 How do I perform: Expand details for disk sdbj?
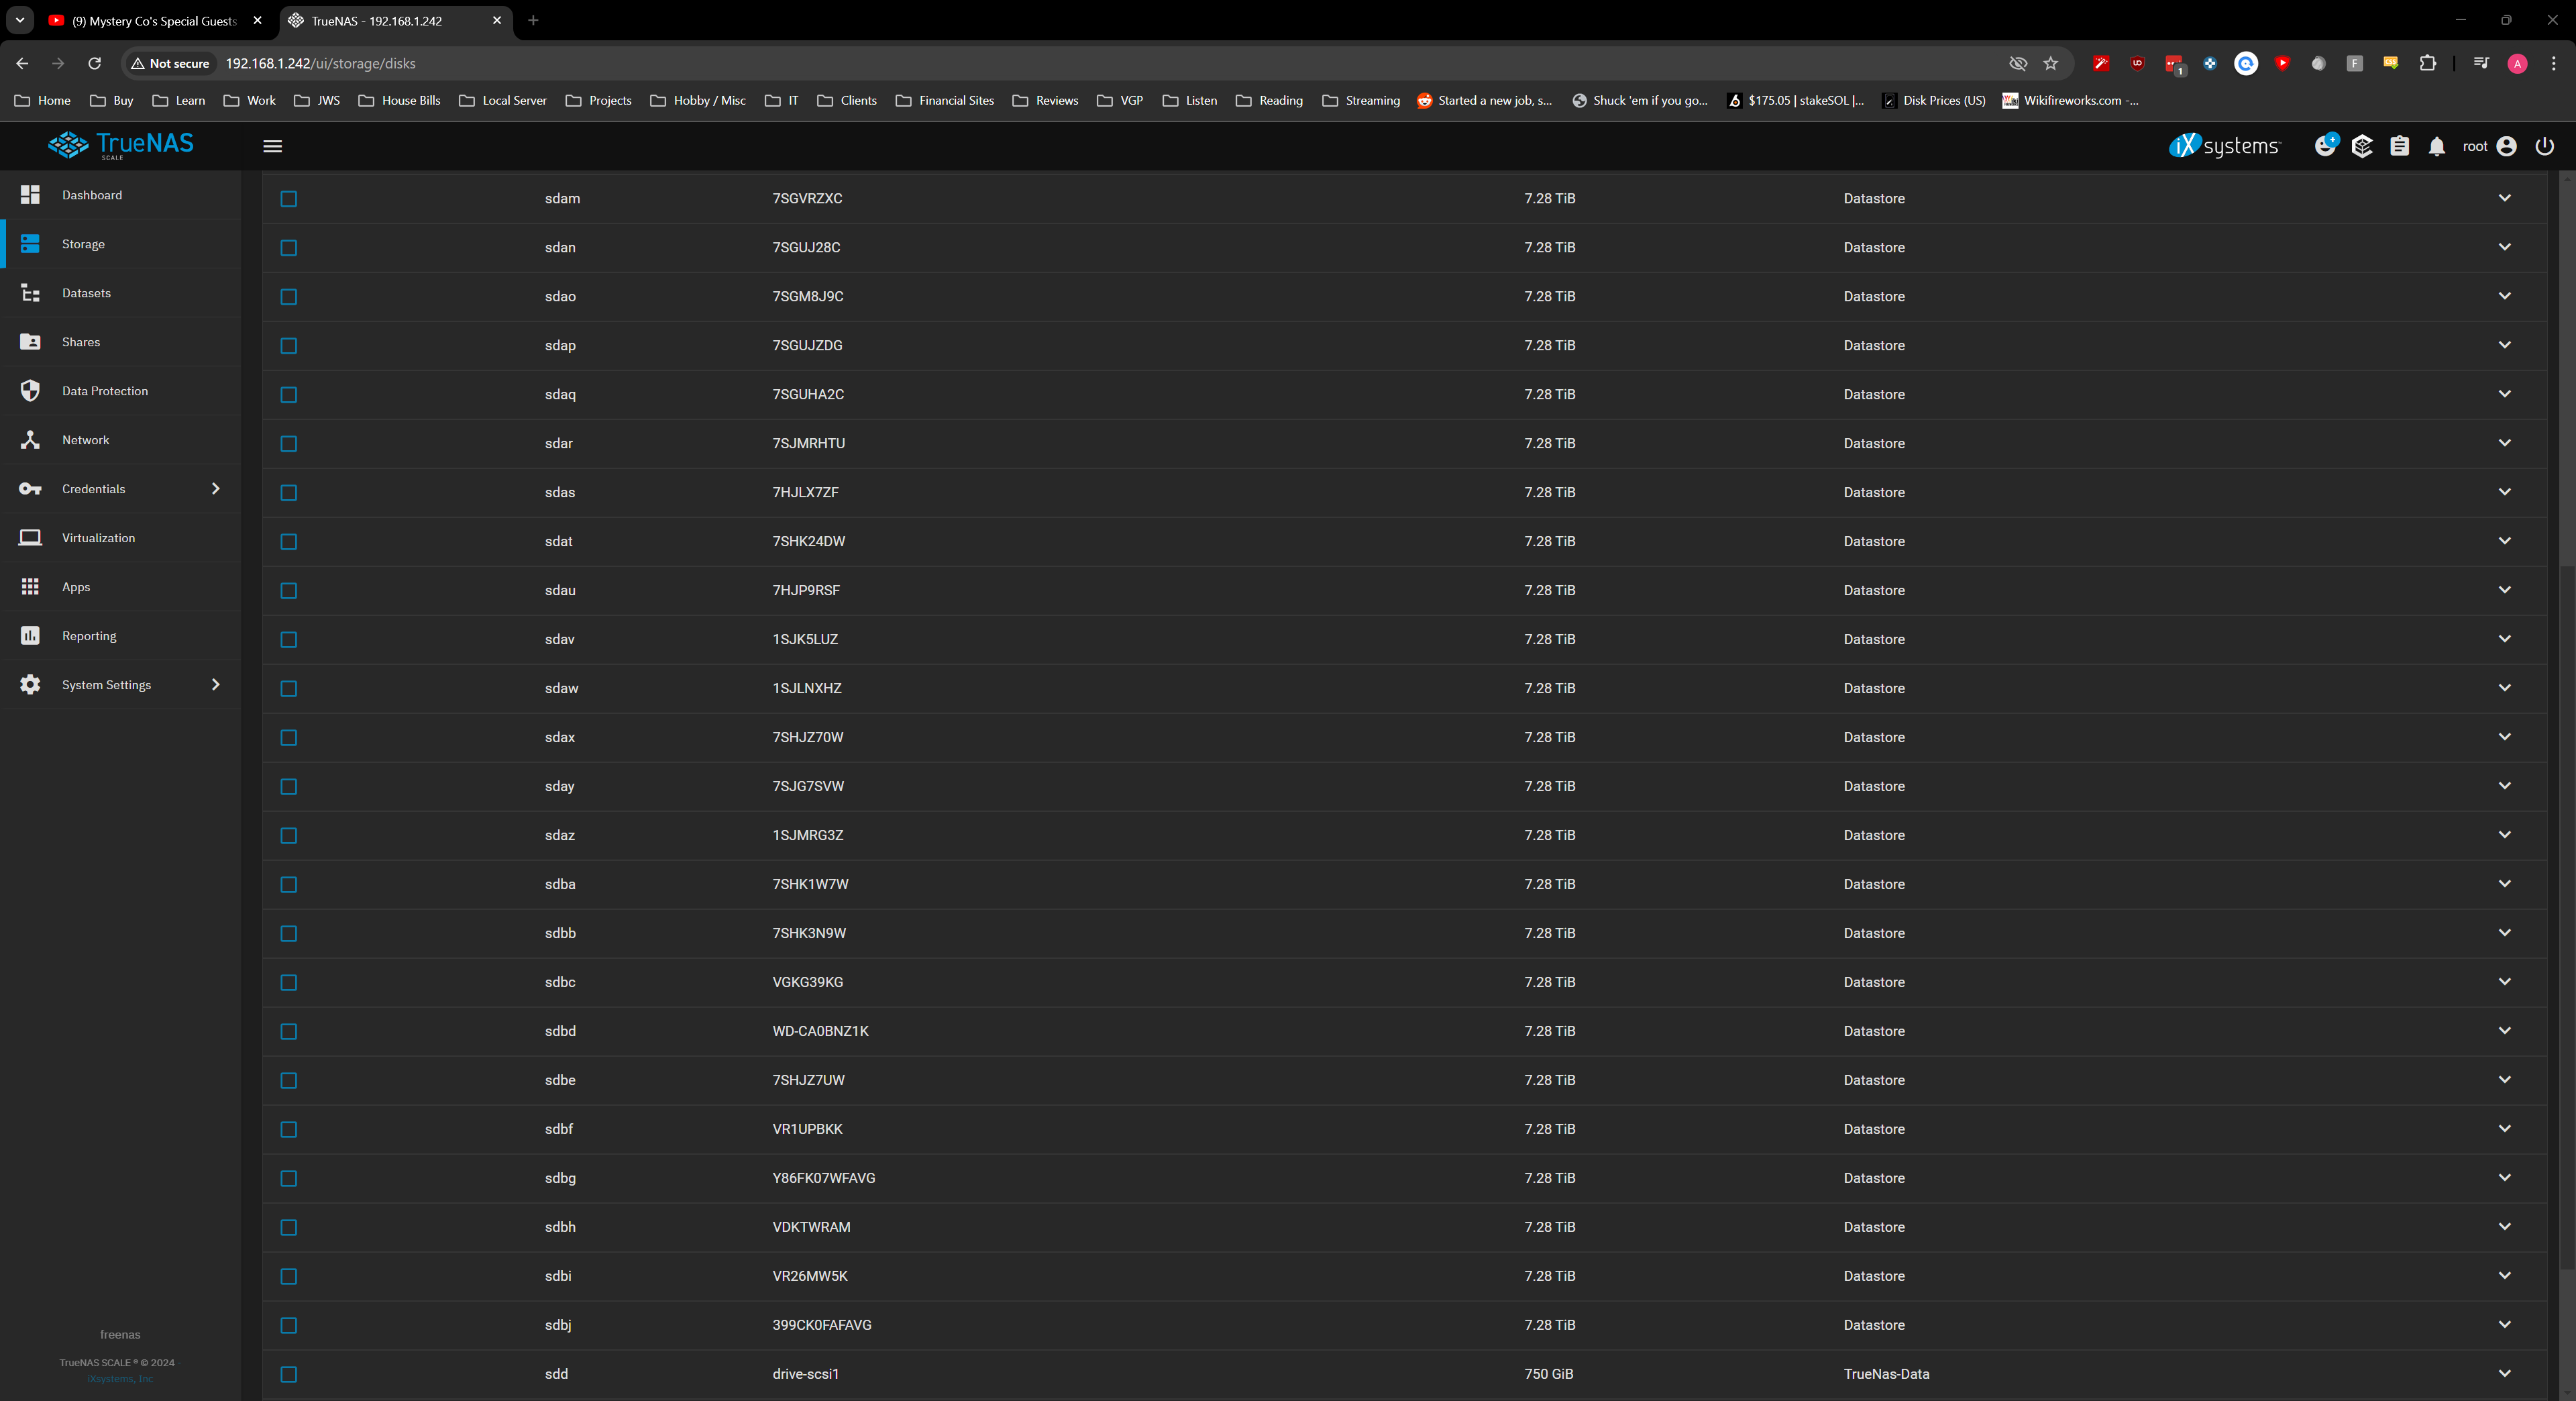coord(2504,1325)
